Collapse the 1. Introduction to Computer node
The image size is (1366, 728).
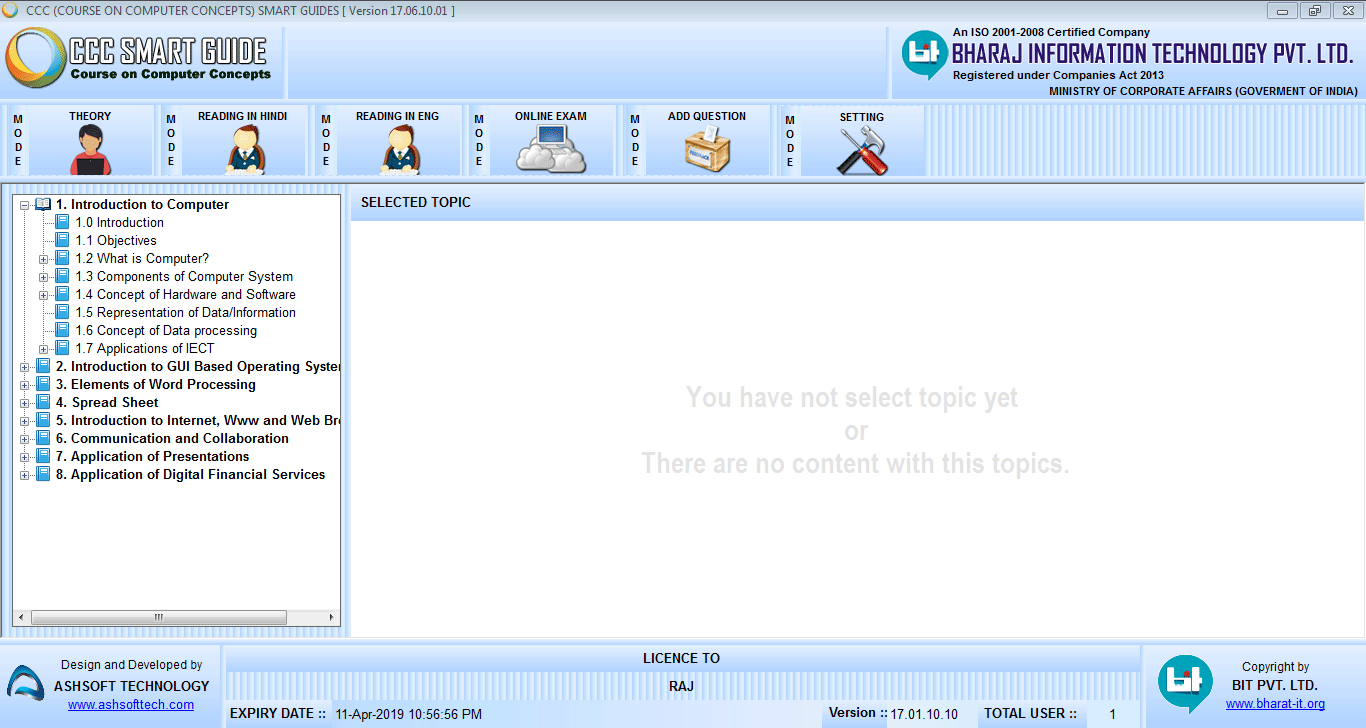[25, 205]
